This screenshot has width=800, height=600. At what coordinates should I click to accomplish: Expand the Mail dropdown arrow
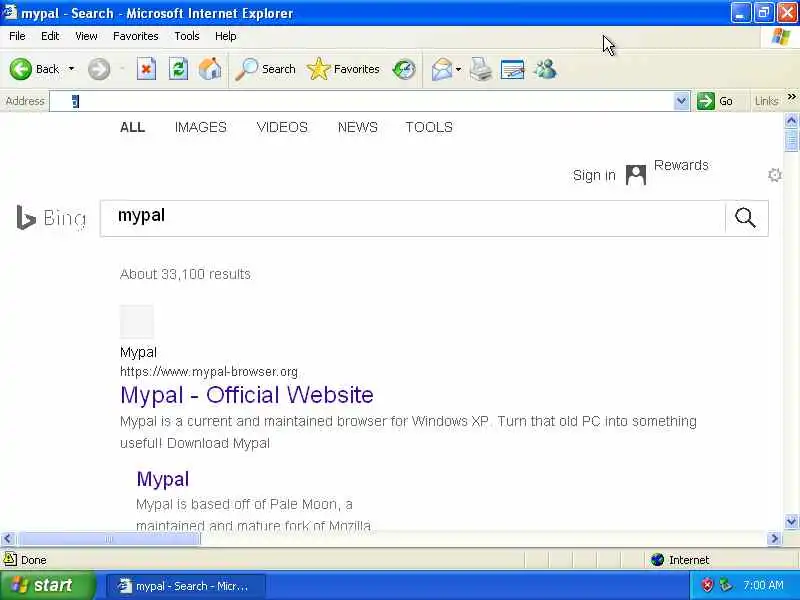(458, 69)
